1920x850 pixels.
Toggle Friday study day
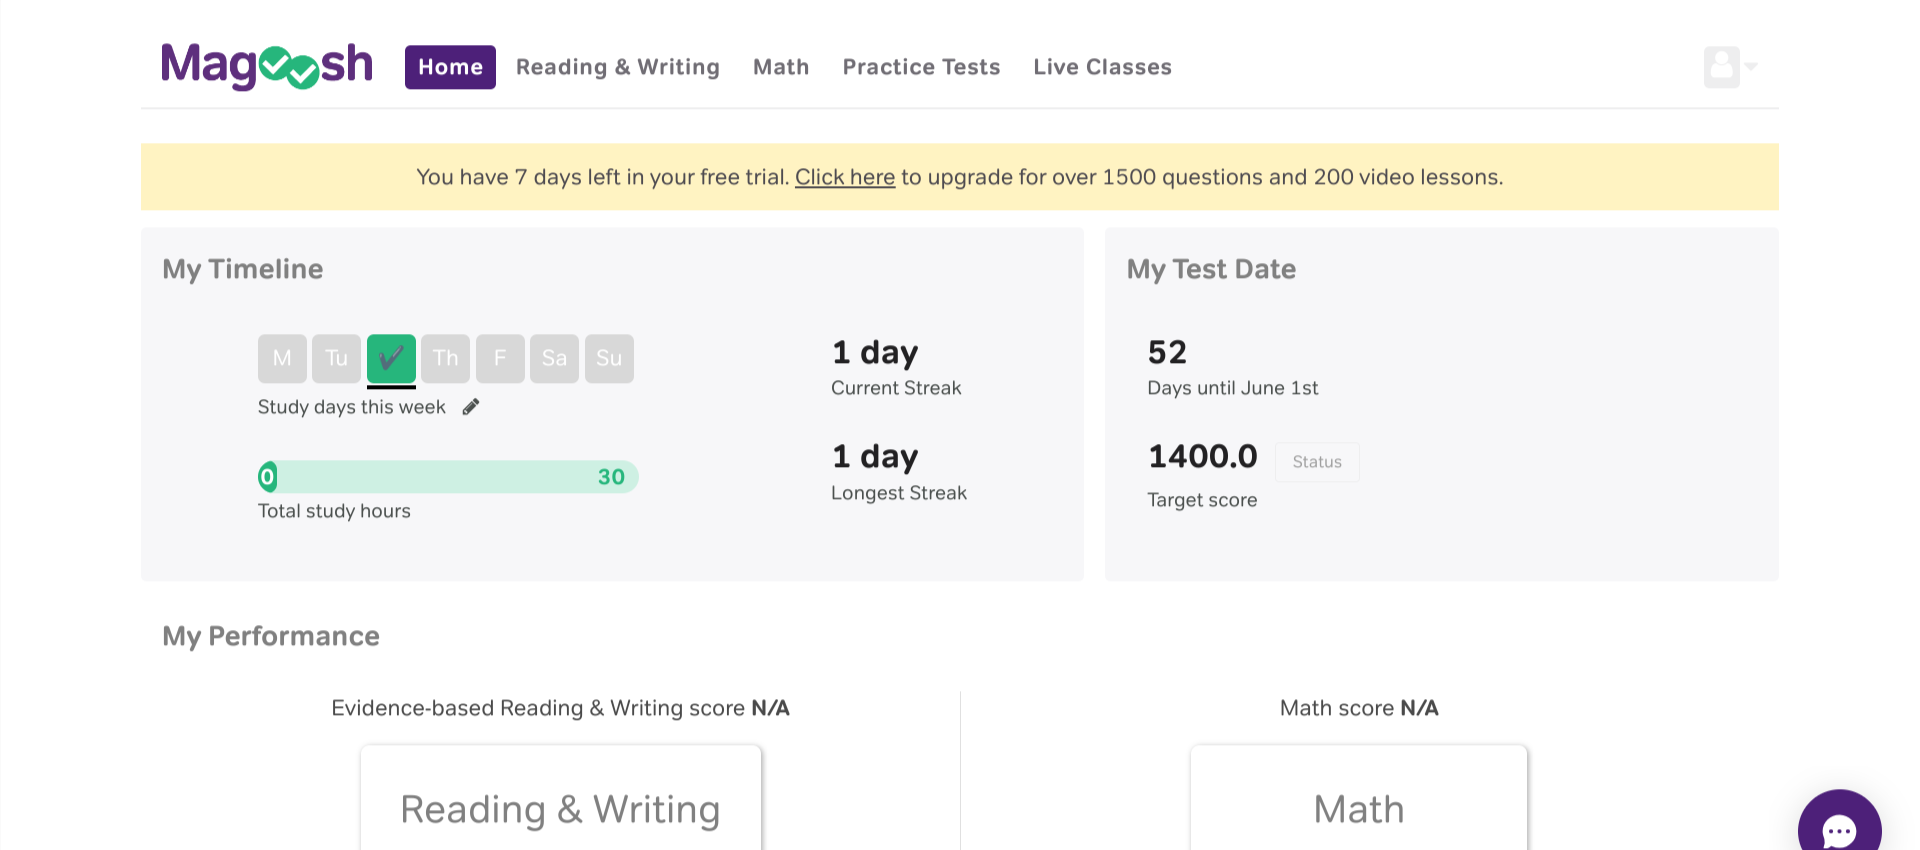tap(500, 358)
